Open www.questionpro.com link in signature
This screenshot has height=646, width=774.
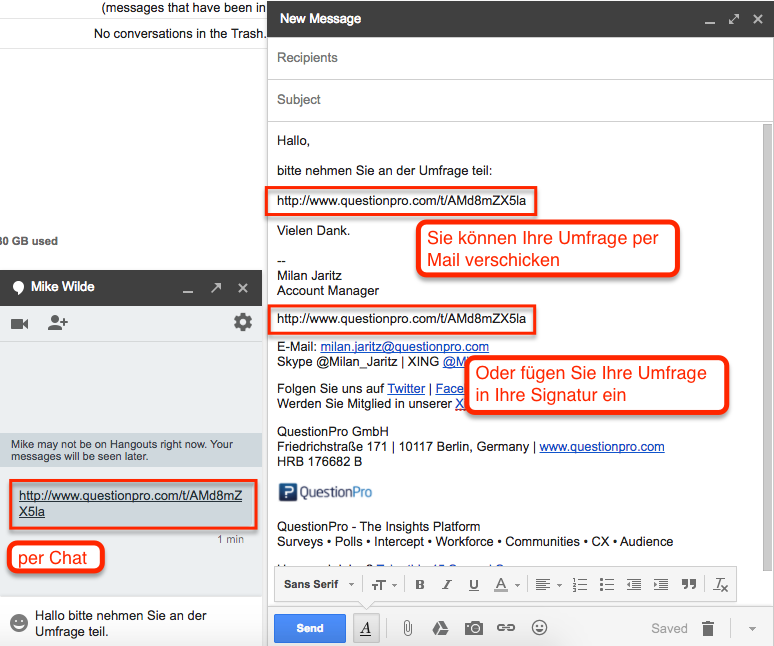[x=602, y=447]
